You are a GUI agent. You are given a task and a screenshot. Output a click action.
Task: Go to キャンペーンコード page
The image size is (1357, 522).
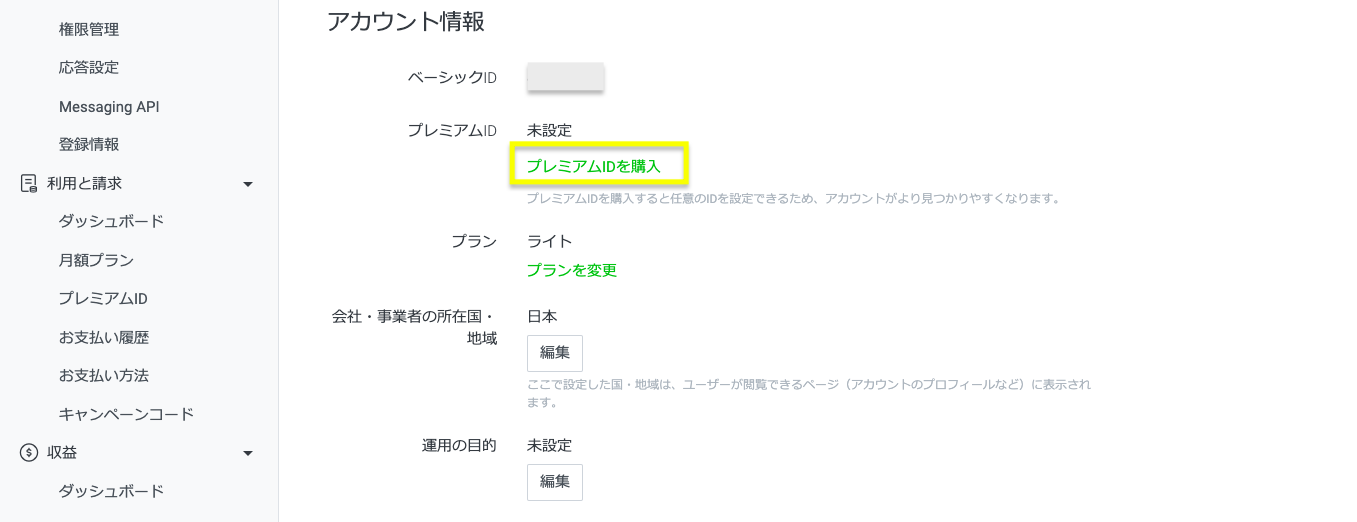126,414
